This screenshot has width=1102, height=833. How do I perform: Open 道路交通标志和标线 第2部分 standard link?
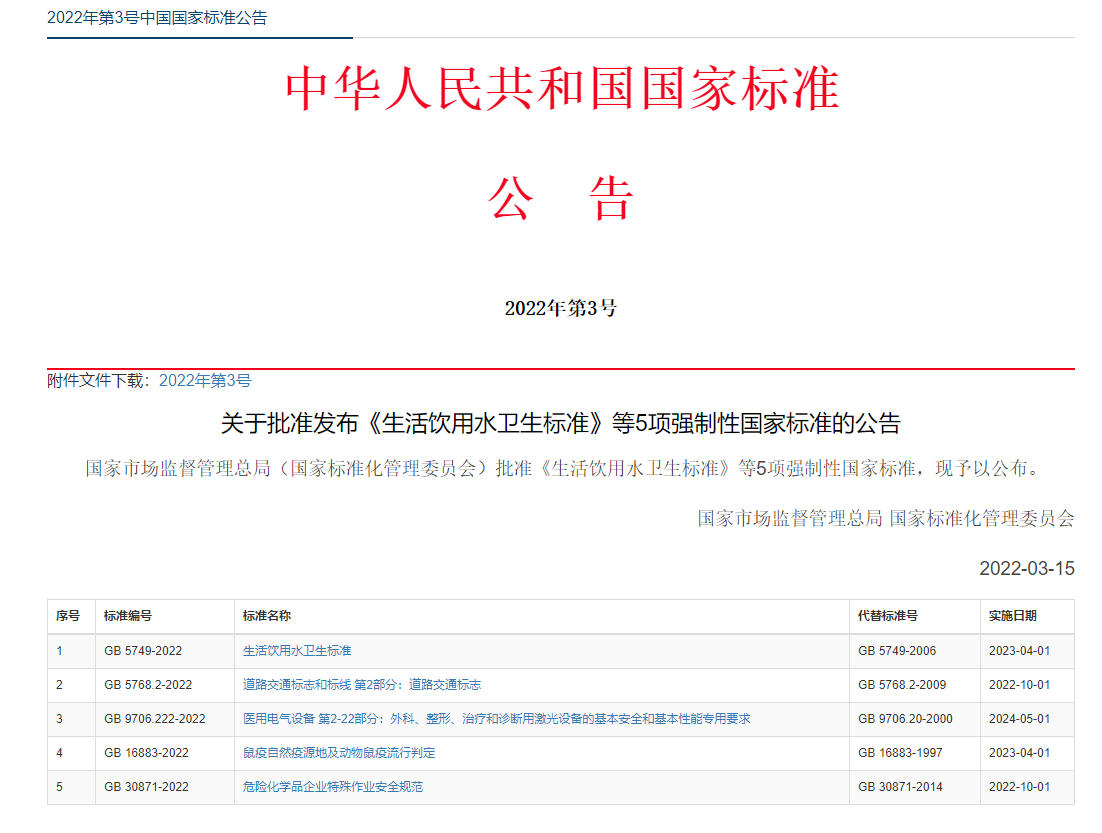(x=362, y=685)
